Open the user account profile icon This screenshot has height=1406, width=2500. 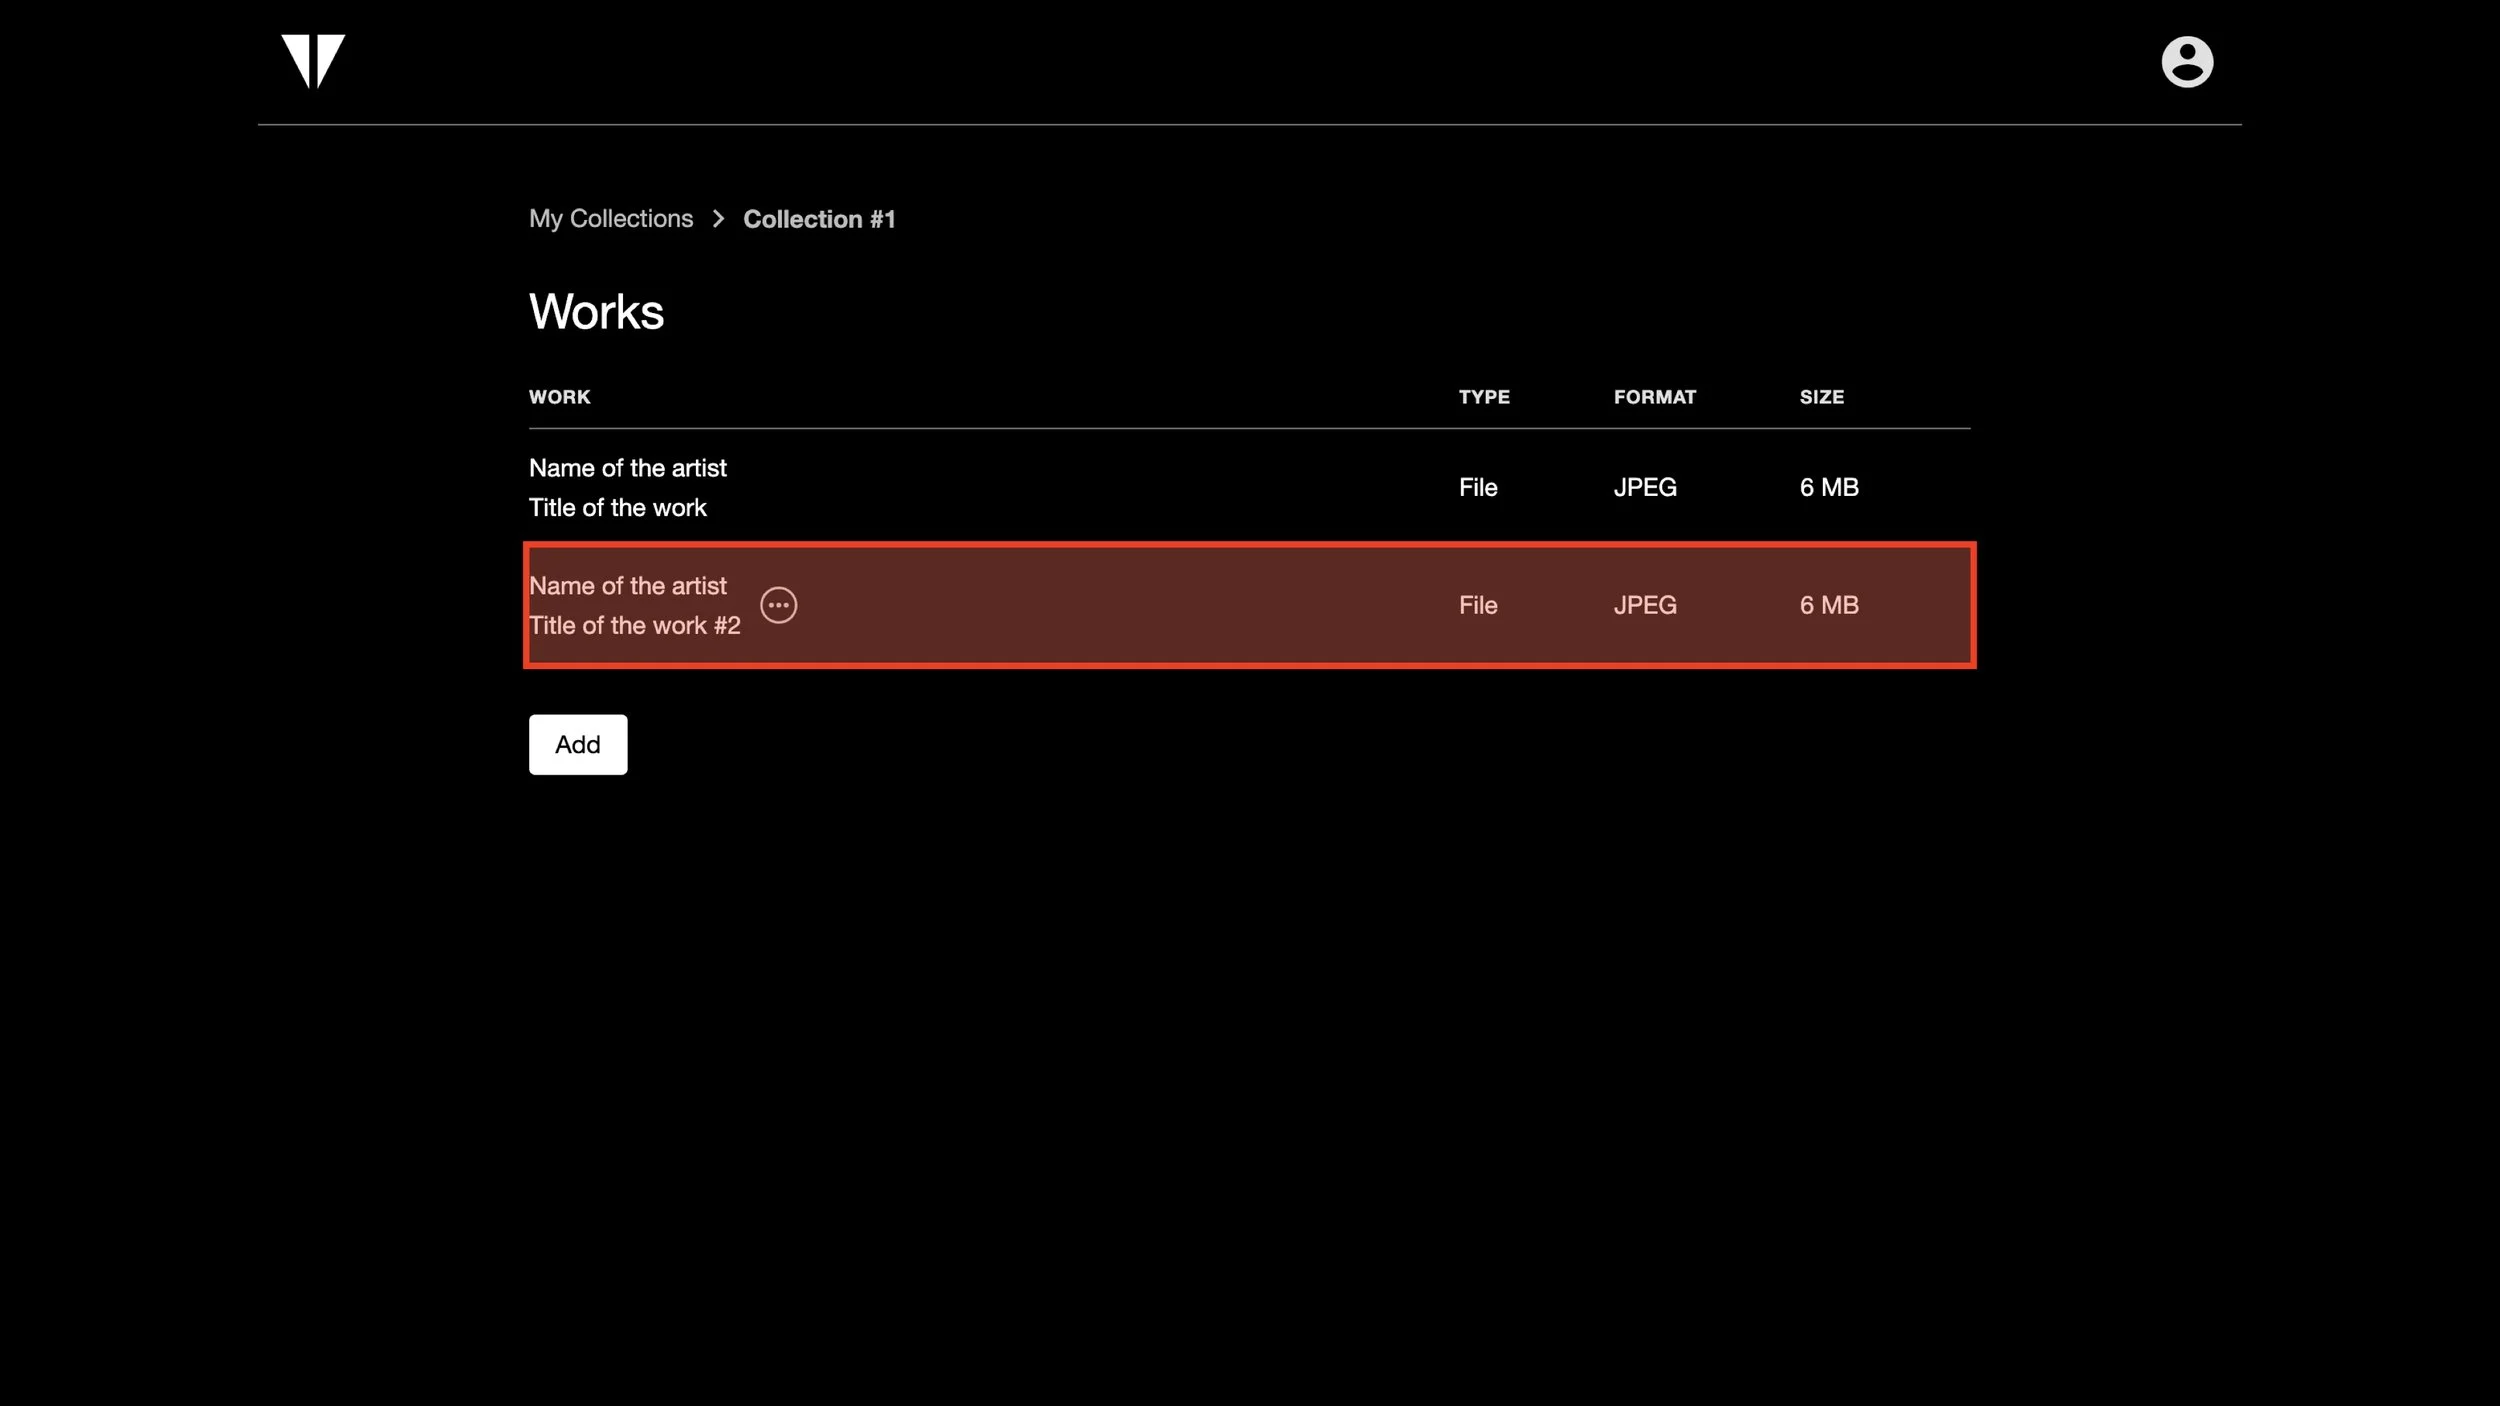click(2186, 62)
